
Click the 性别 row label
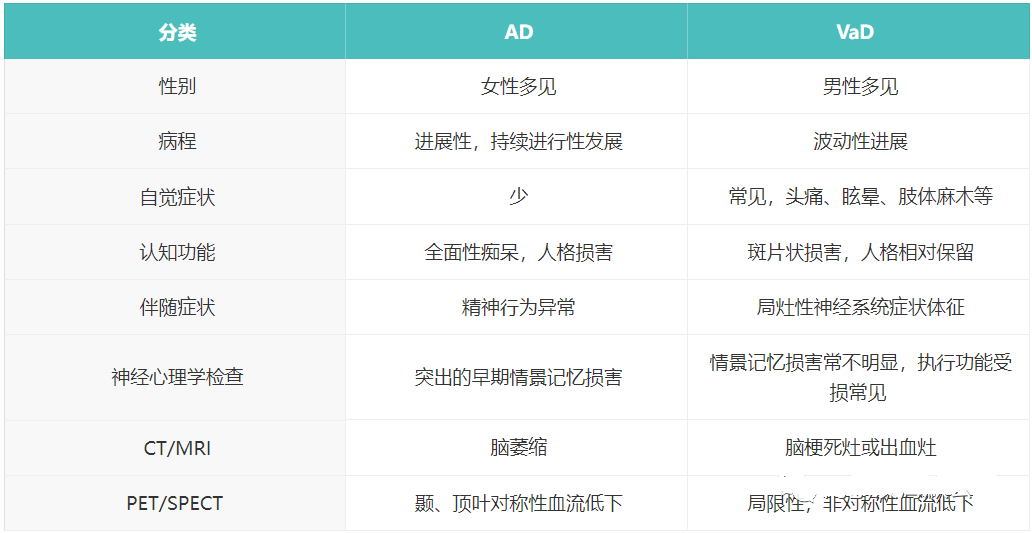tap(177, 86)
